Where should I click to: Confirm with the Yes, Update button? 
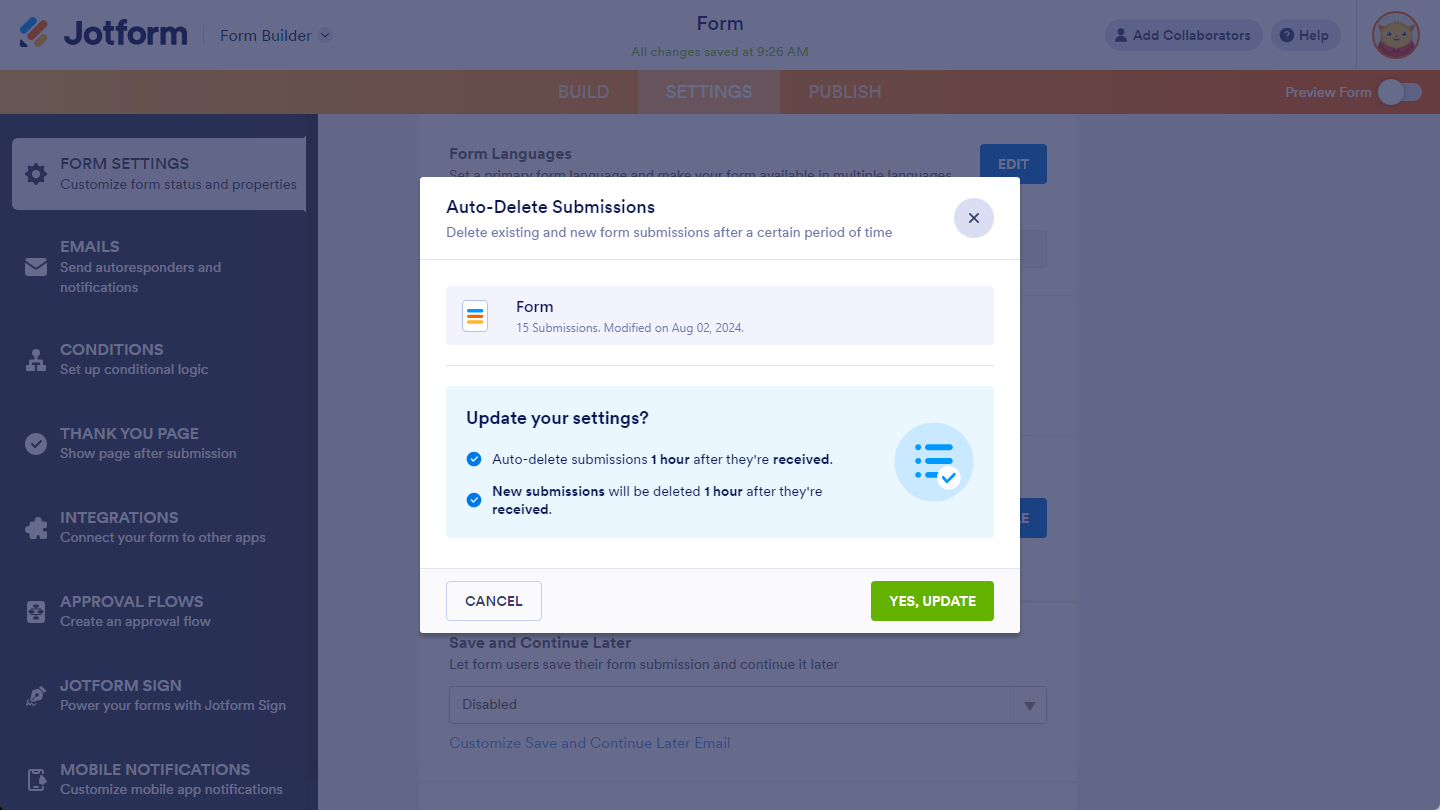932,601
